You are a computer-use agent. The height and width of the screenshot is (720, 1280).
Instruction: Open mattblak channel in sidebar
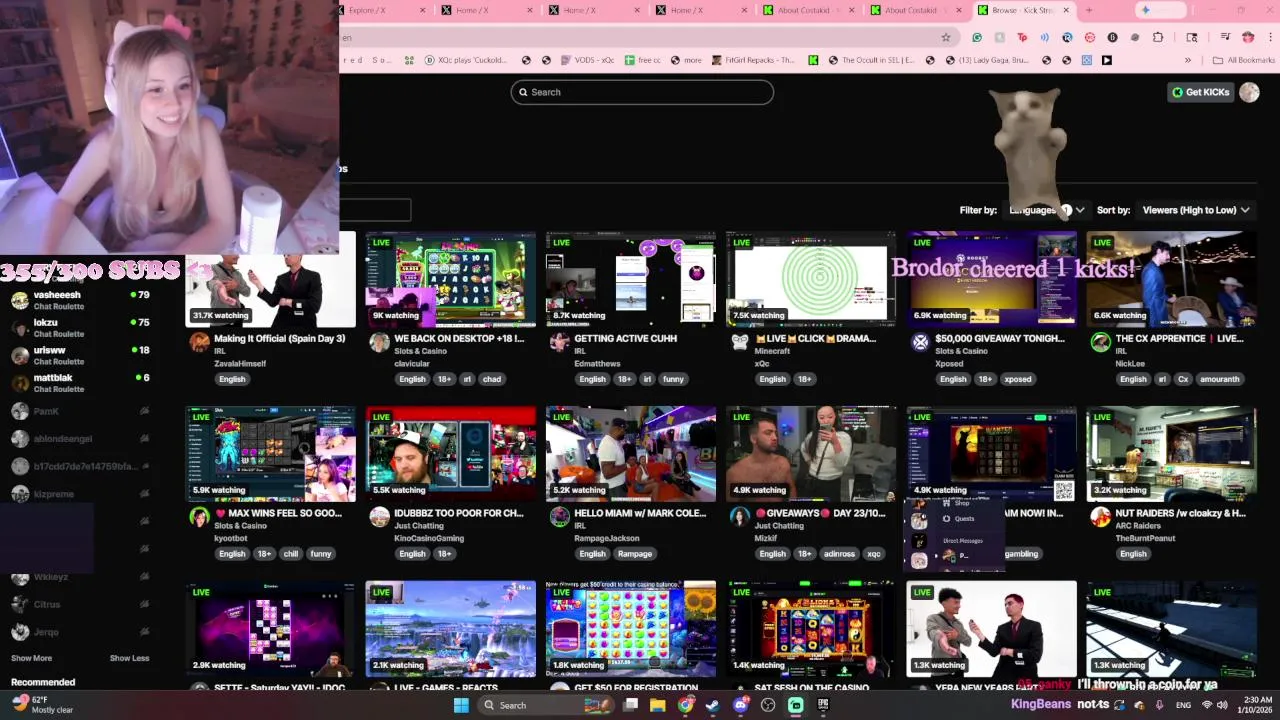tap(80, 383)
